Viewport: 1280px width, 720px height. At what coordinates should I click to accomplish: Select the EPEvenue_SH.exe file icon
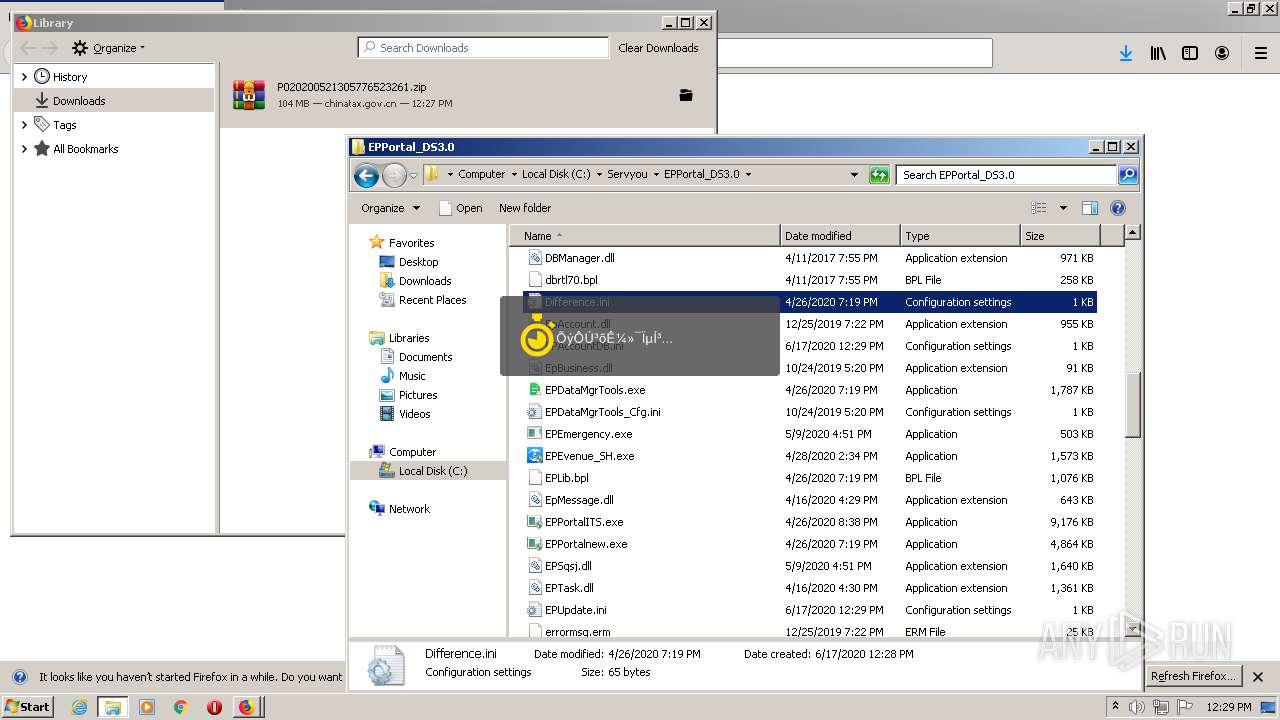[x=535, y=456]
